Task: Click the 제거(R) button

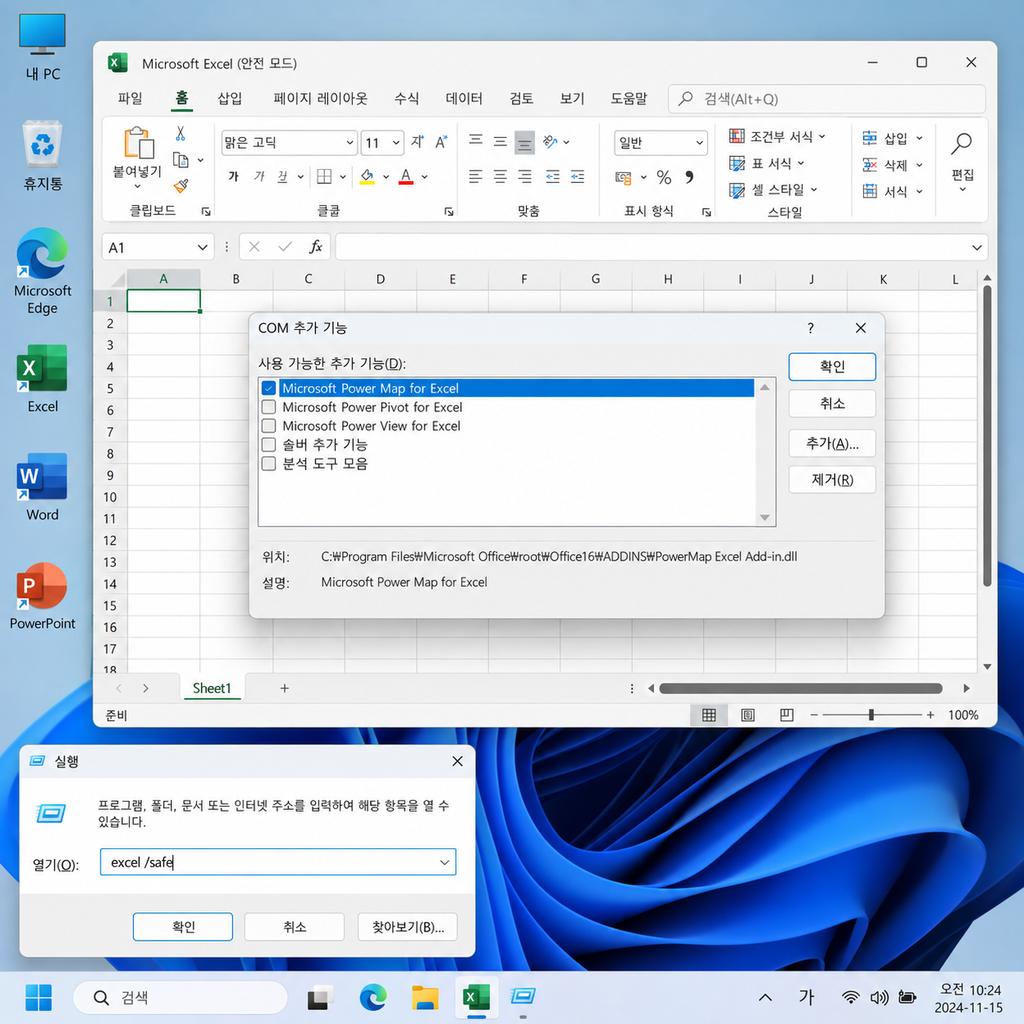Action: (832, 480)
